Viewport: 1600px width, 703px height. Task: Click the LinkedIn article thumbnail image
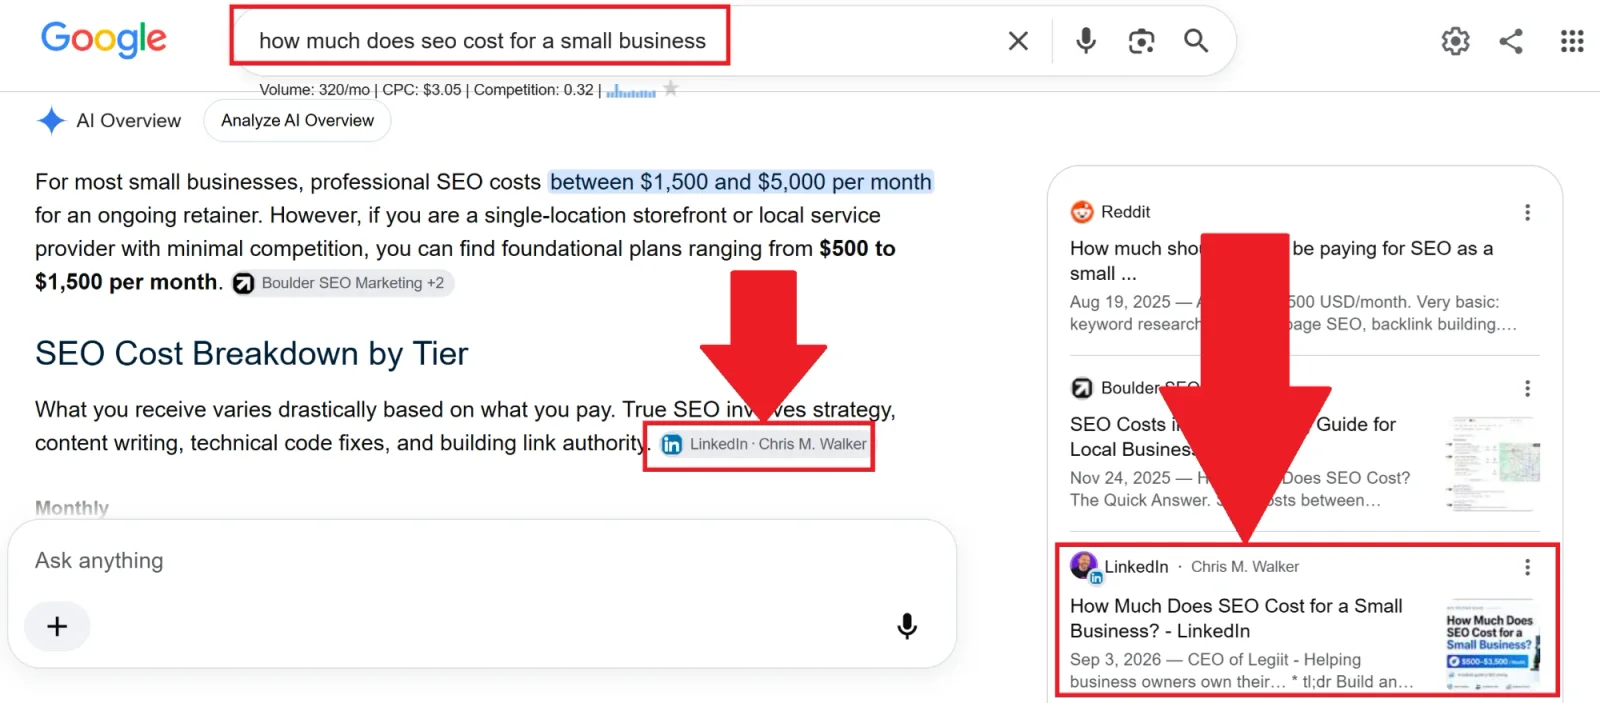click(1493, 645)
